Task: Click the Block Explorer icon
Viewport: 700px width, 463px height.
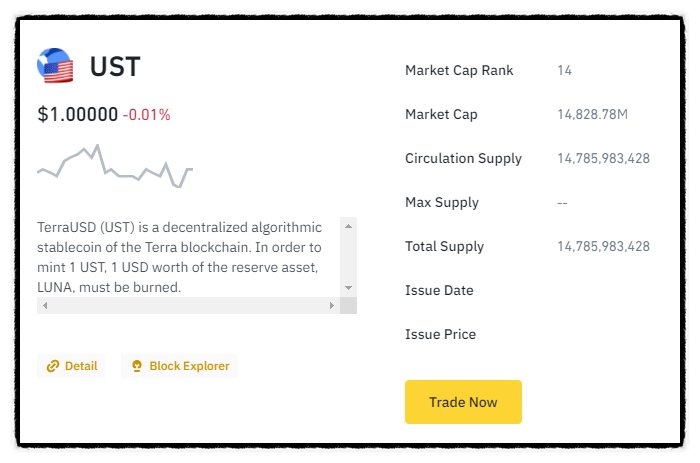Action: pos(137,366)
